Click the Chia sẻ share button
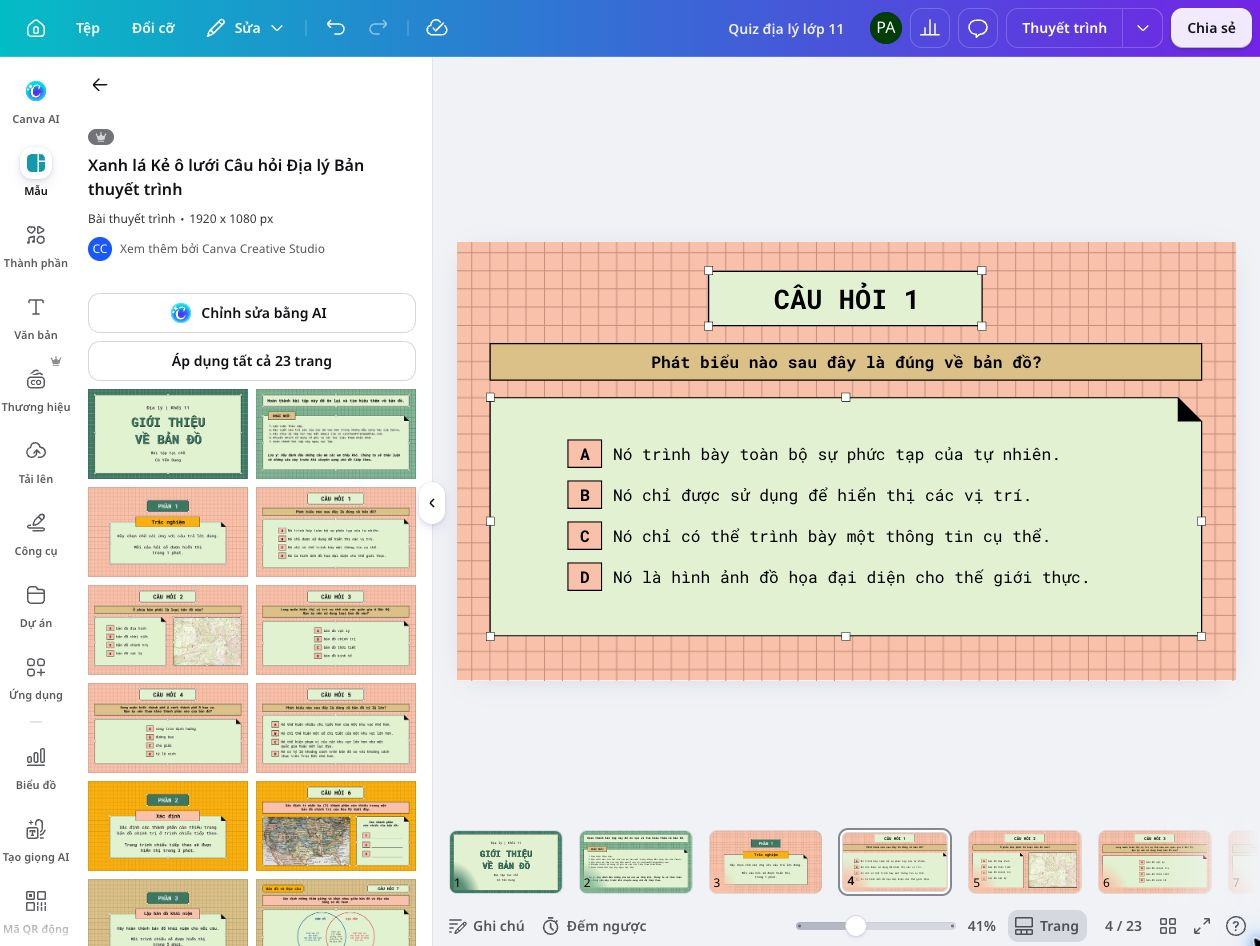Viewport: 1260px width, 946px height. (x=1211, y=28)
